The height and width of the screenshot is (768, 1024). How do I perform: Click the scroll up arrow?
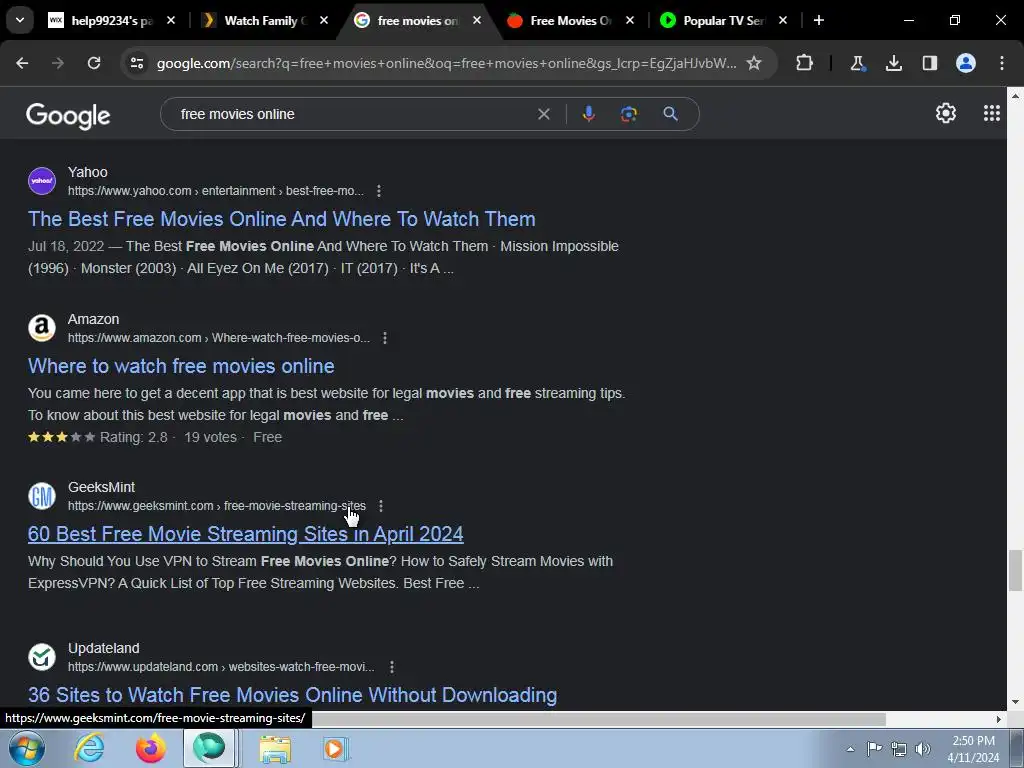pos(1015,95)
